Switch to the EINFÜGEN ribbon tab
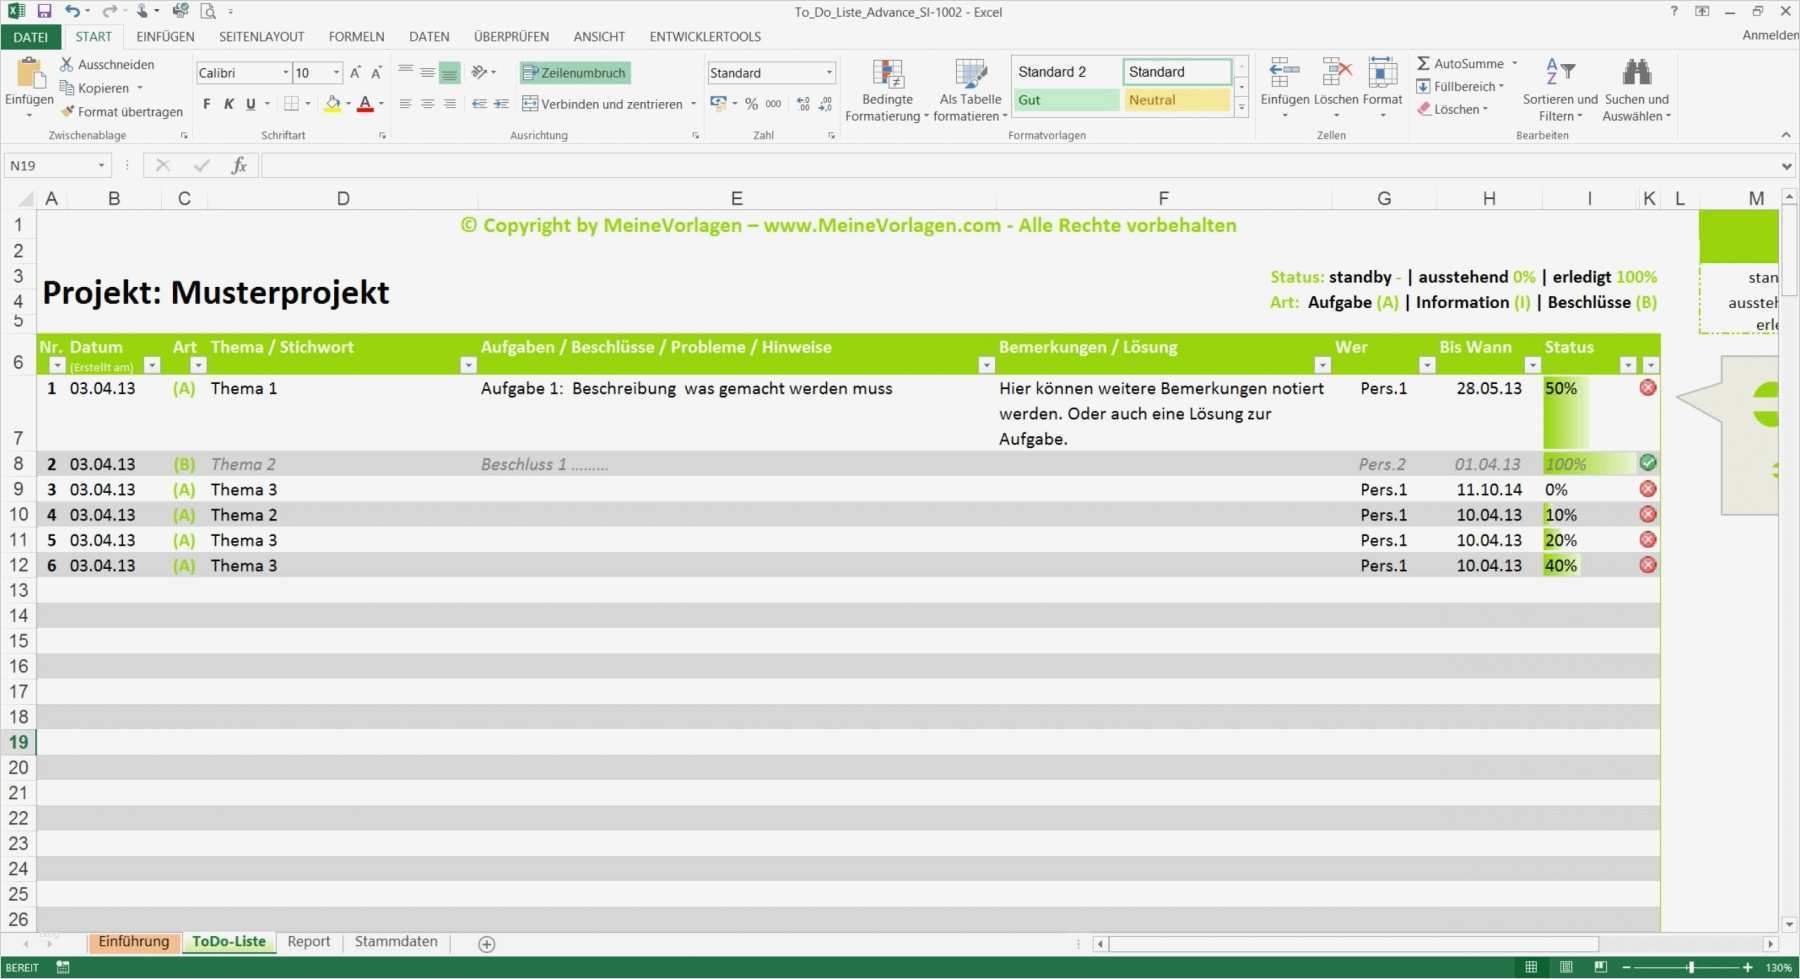Viewport: 1800px width, 979px height. tap(164, 36)
